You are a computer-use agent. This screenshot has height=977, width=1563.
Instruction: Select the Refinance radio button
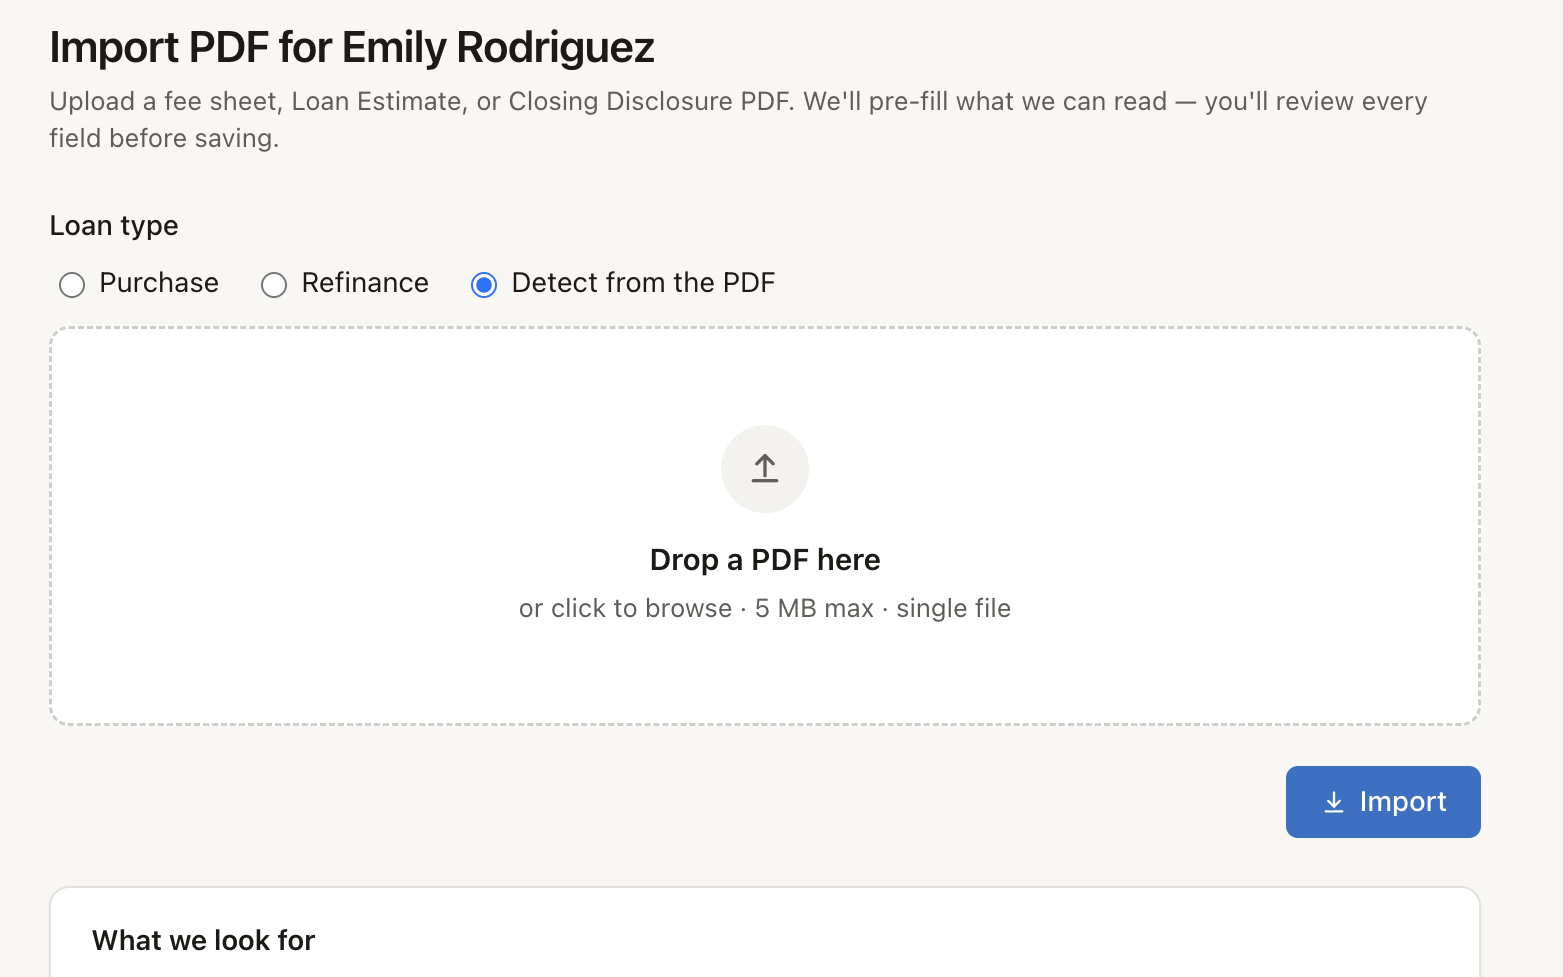[274, 285]
